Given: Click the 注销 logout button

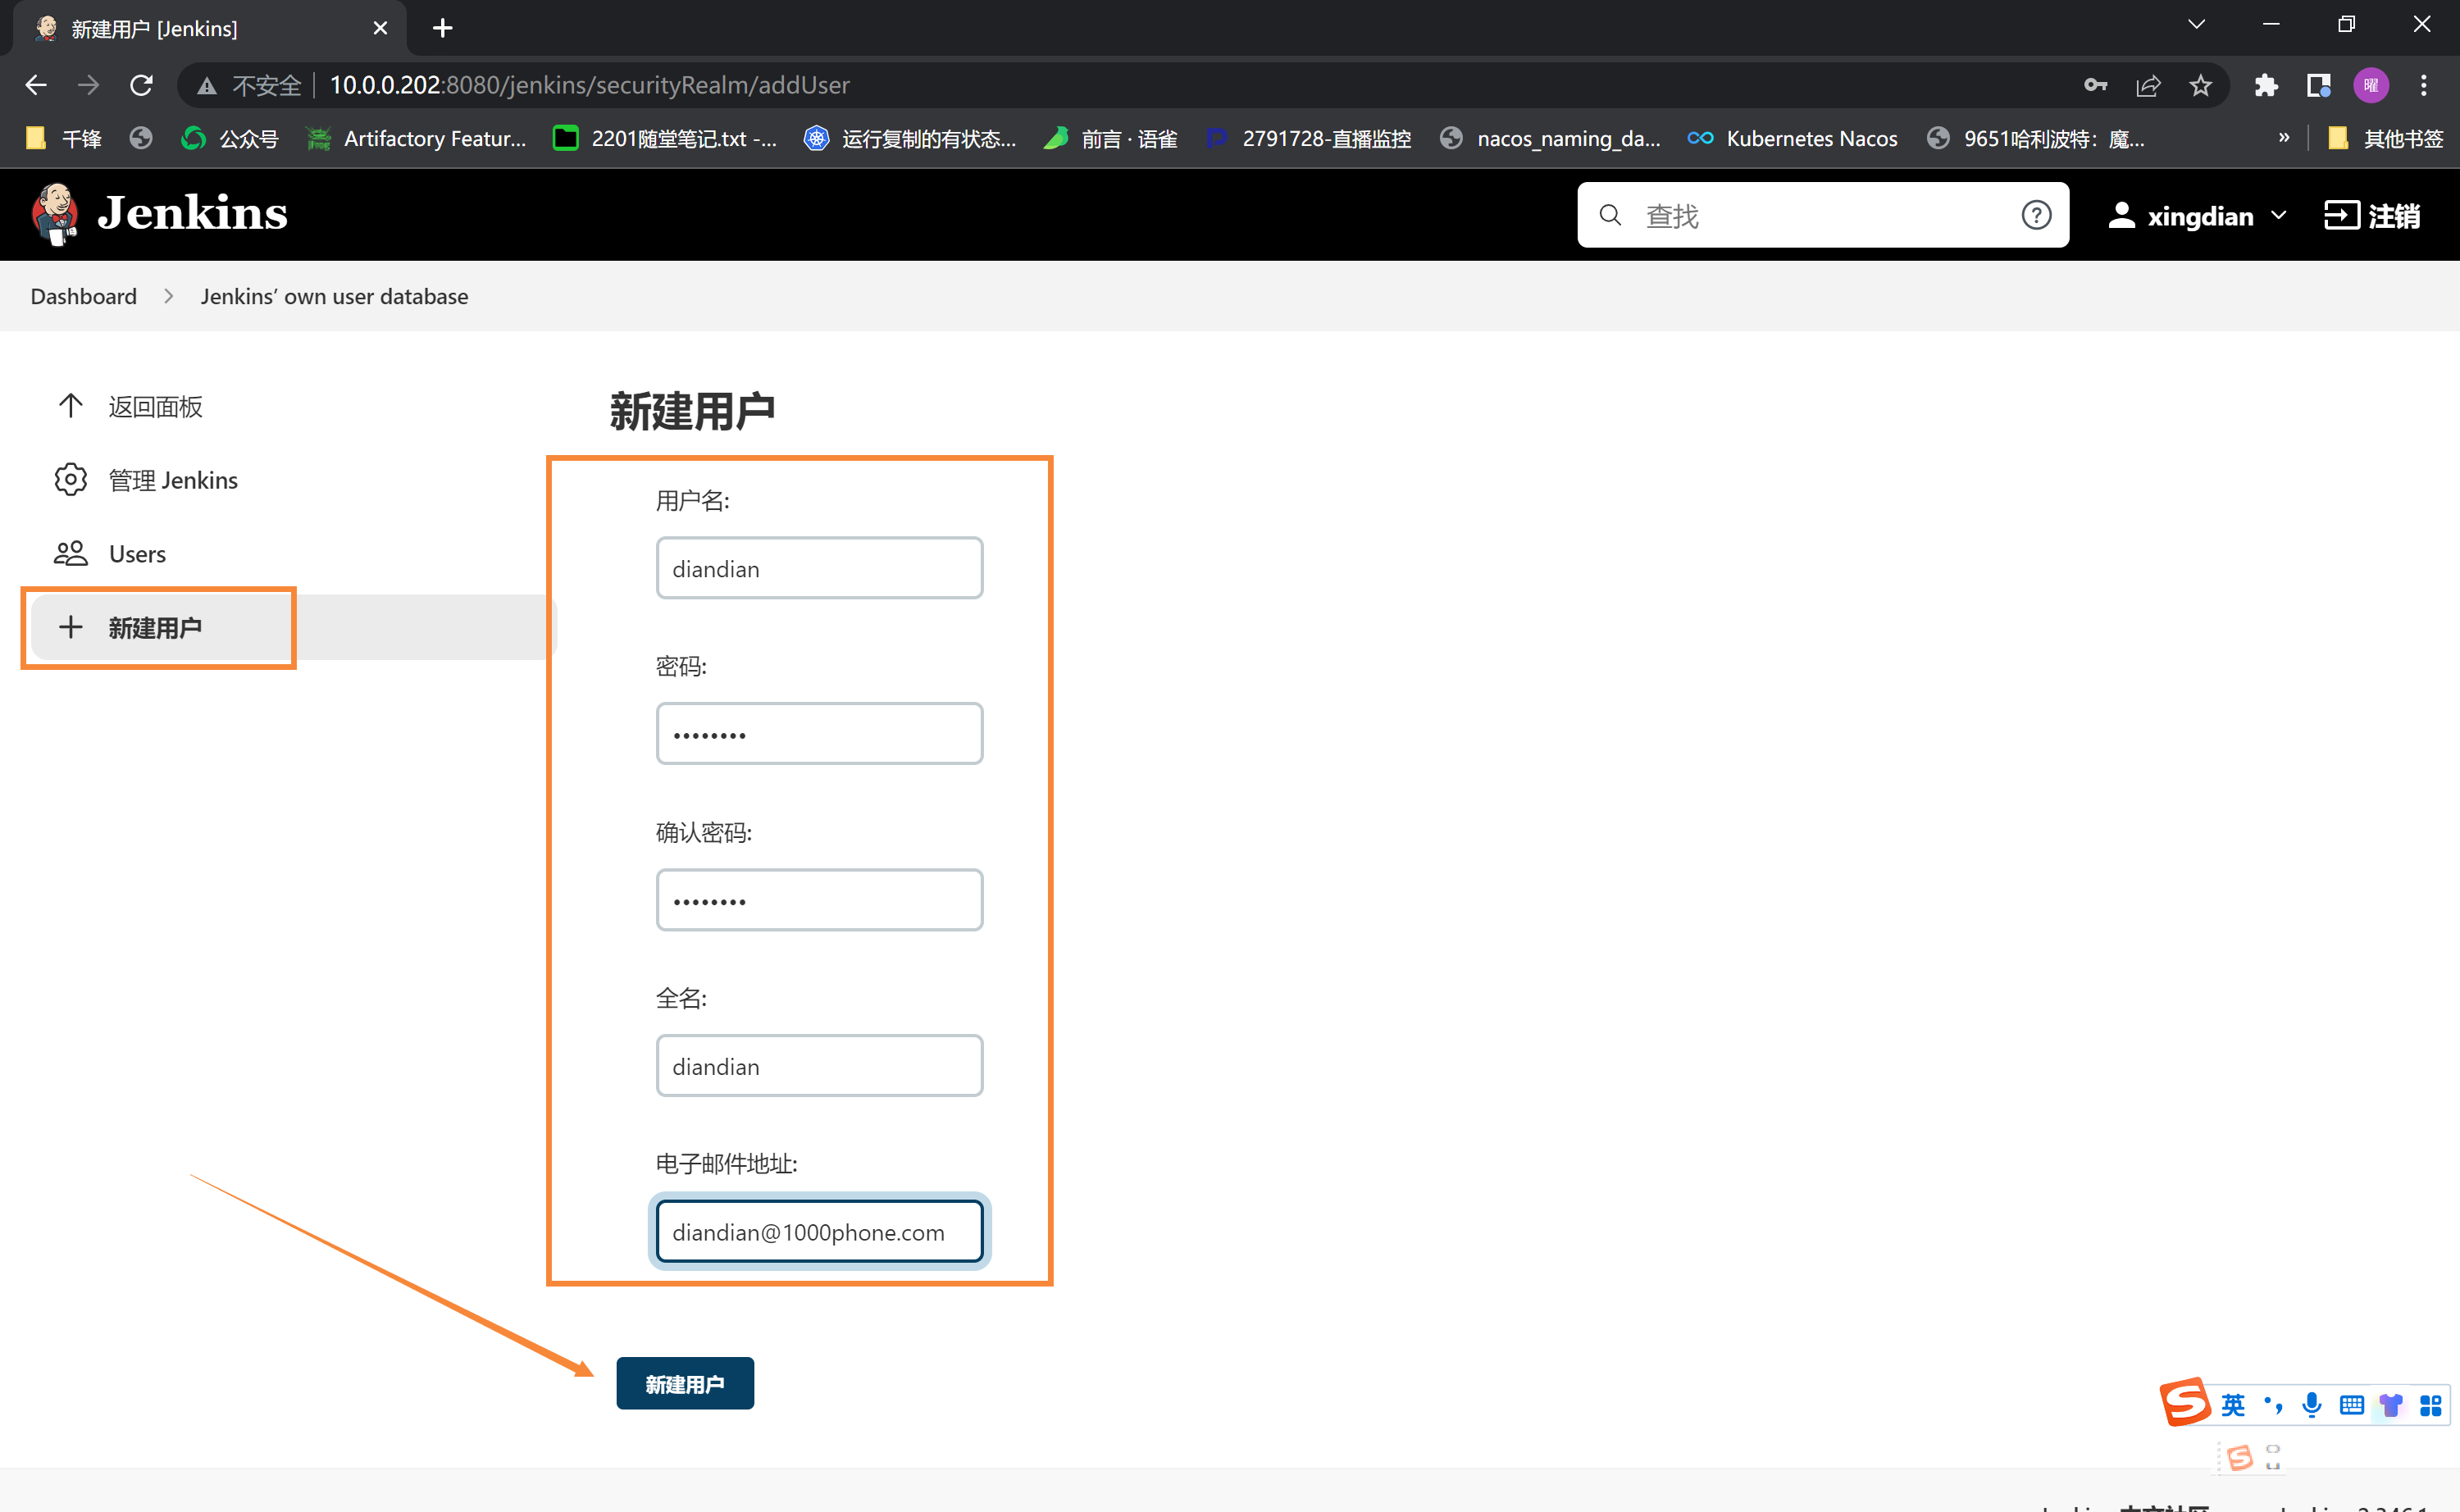Looking at the screenshot, I should point(2371,216).
